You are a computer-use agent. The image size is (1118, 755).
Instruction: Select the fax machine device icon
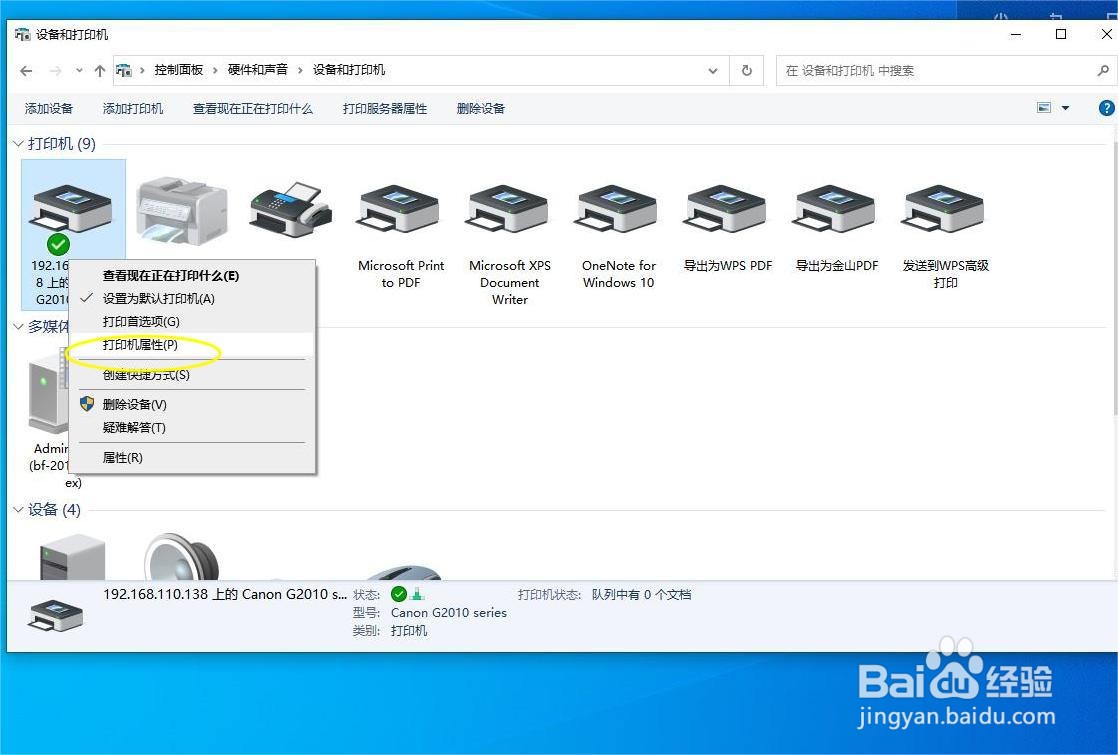[x=291, y=209]
